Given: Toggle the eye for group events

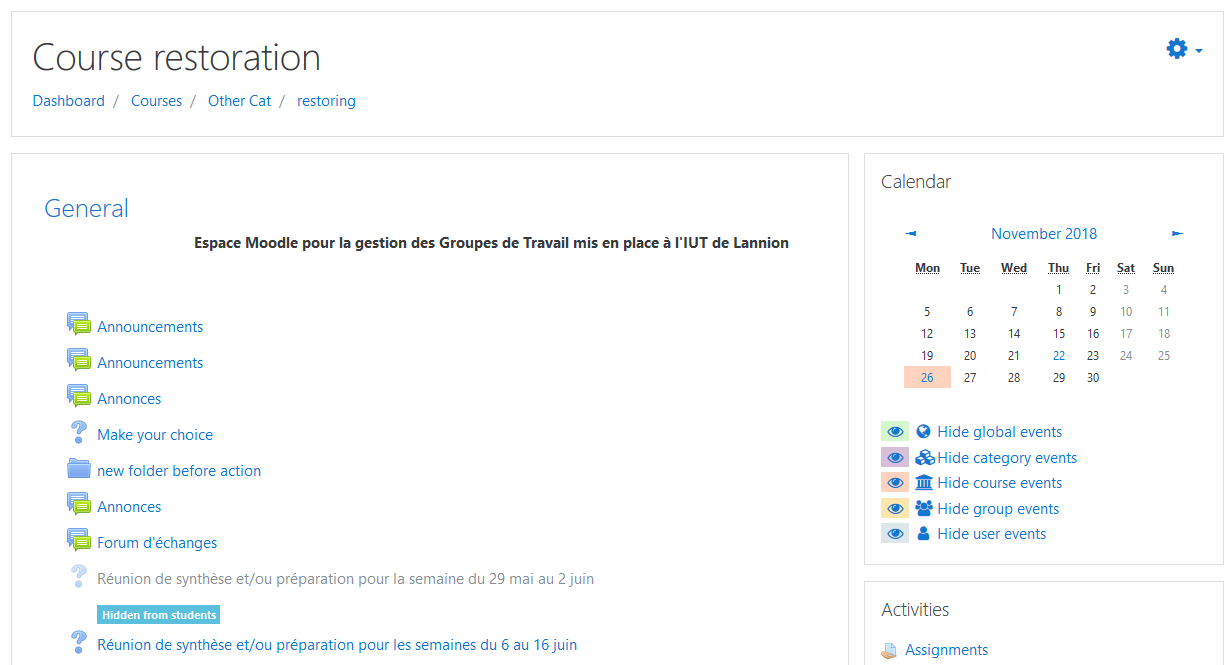Looking at the screenshot, I should (895, 509).
